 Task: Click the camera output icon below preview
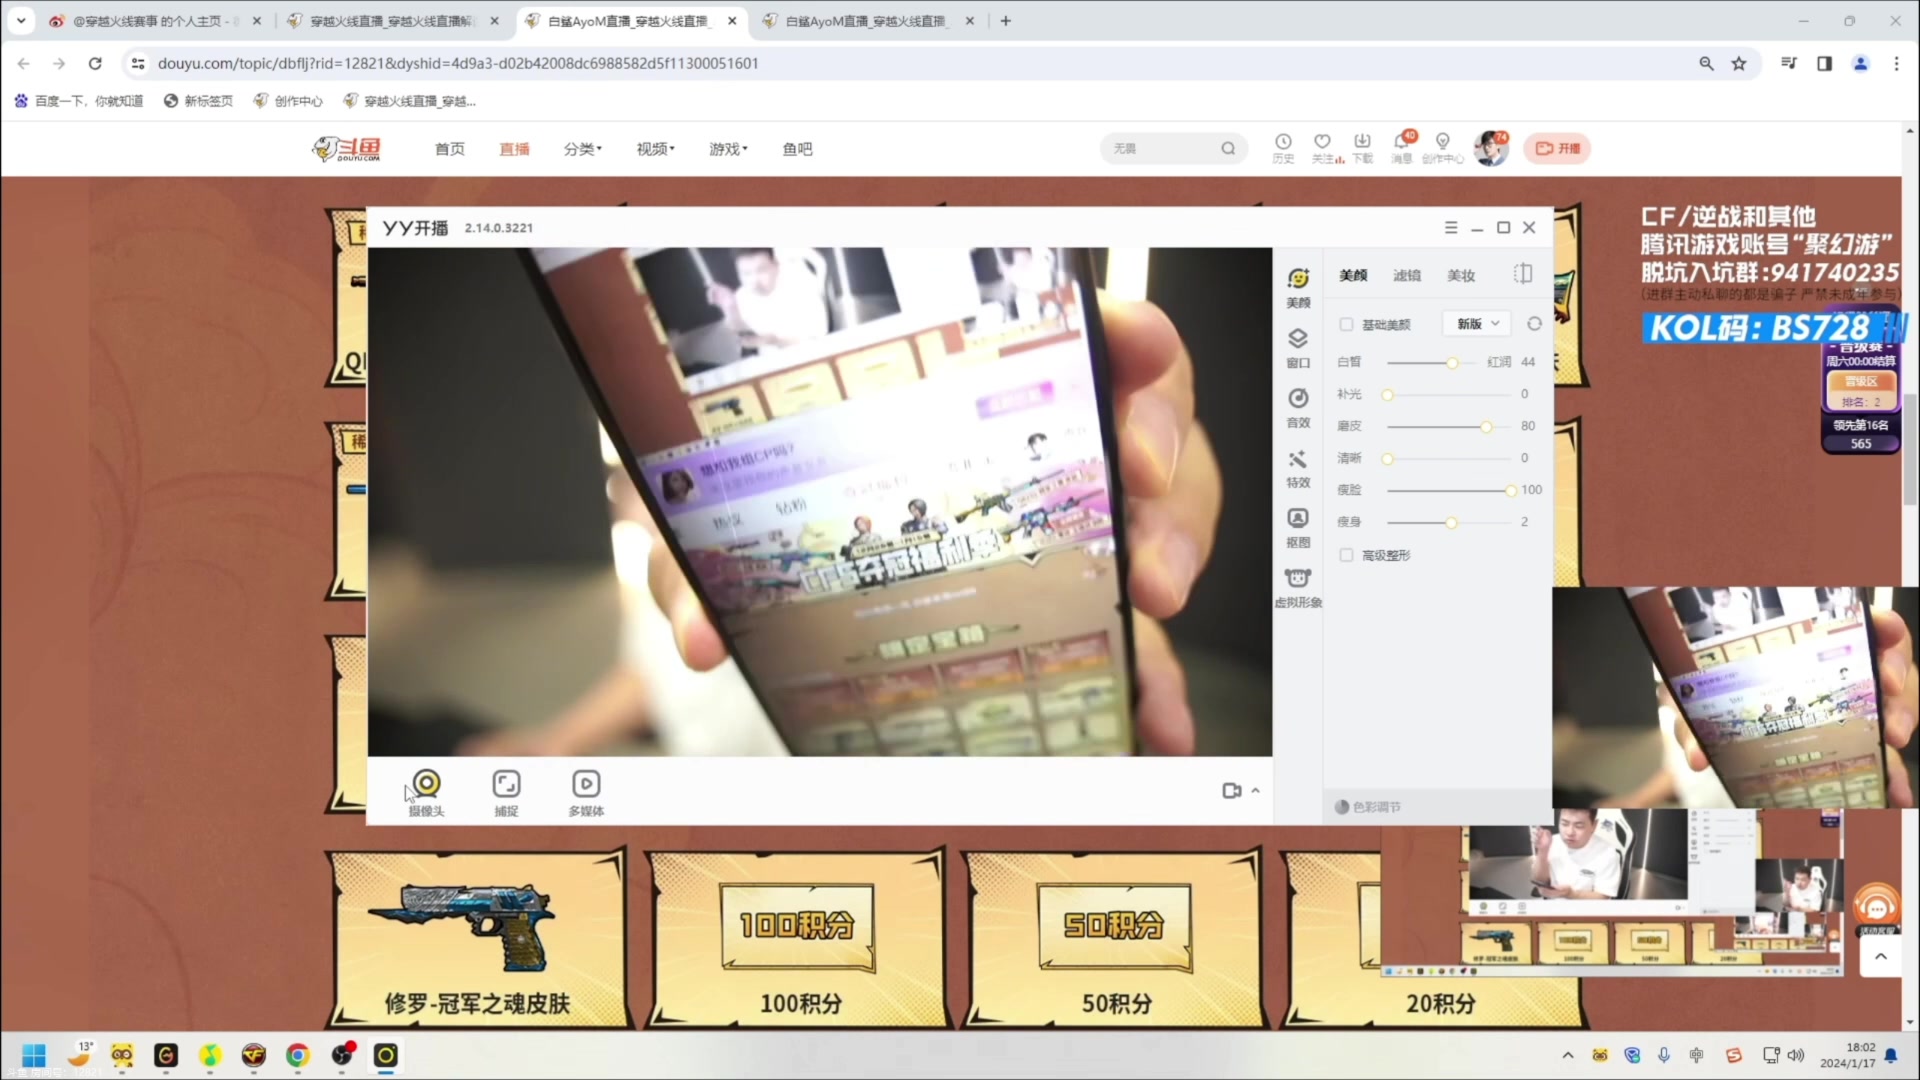pyautogui.click(x=1231, y=790)
